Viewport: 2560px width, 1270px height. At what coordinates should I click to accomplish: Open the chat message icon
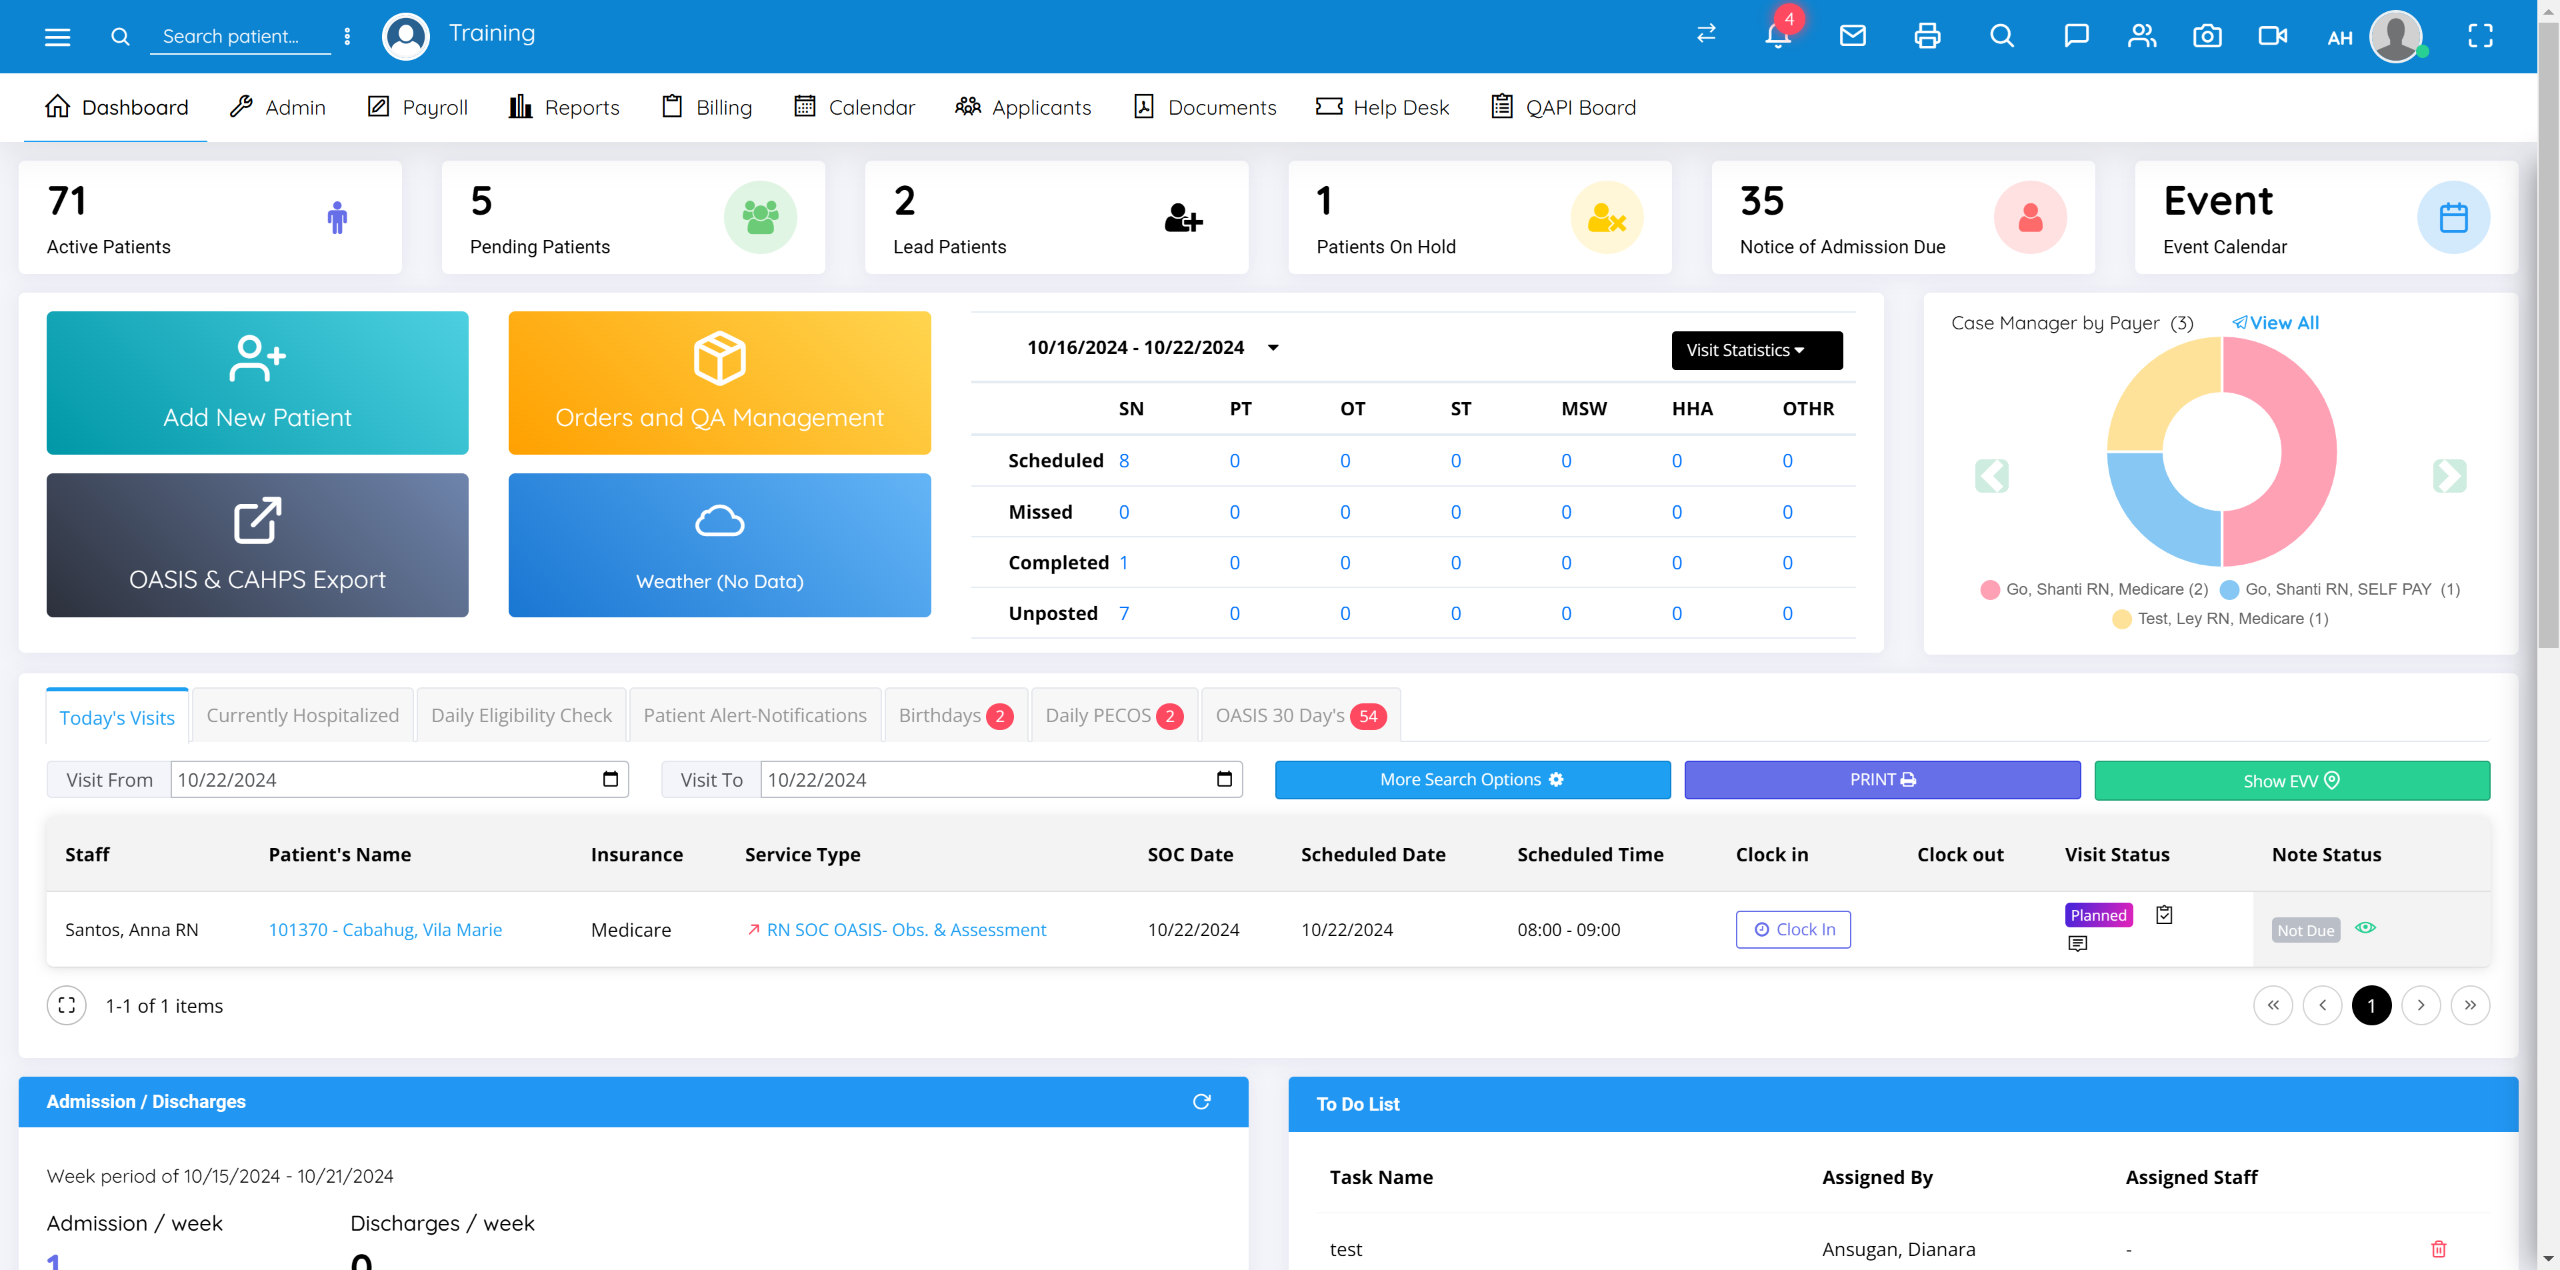coord(2076,36)
